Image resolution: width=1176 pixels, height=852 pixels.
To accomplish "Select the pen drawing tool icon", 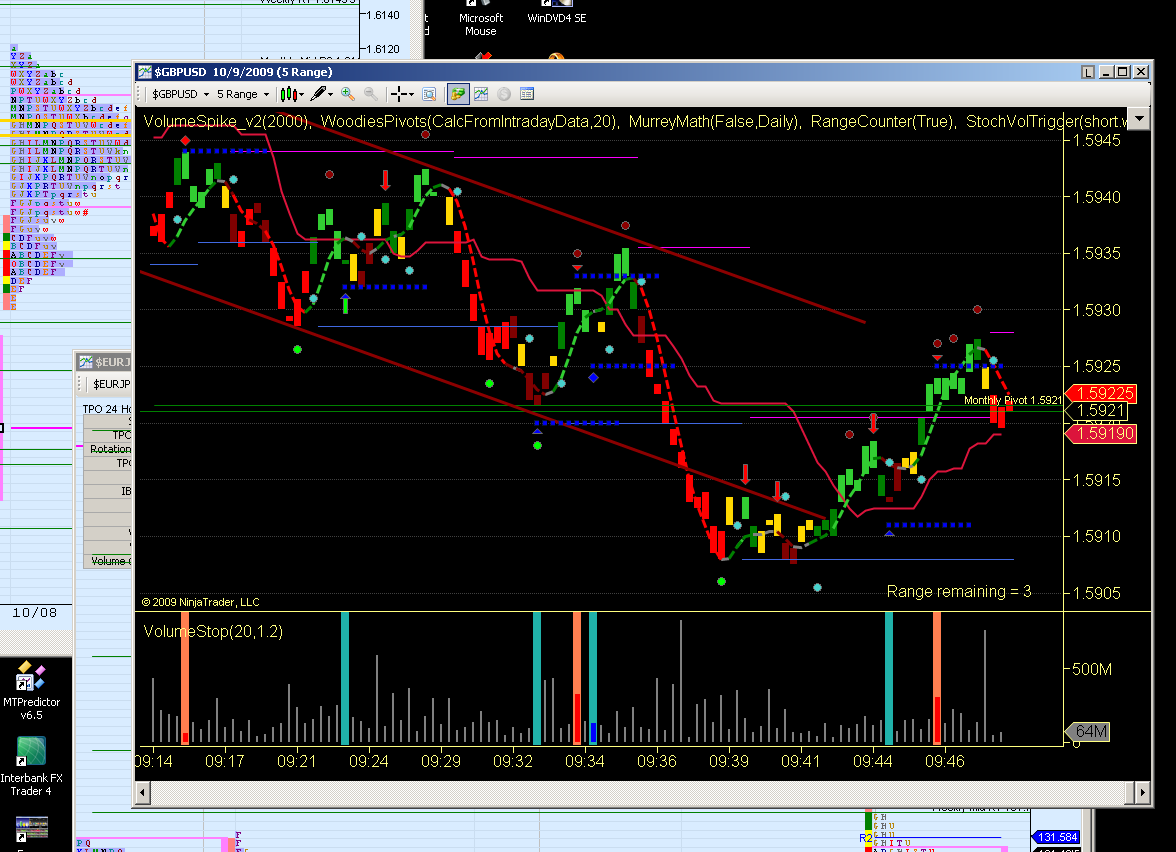I will [x=318, y=94].
